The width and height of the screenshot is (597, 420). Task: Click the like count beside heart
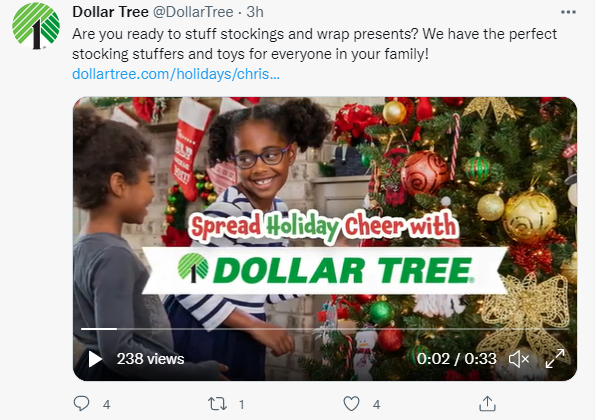(x=377, y=404)
